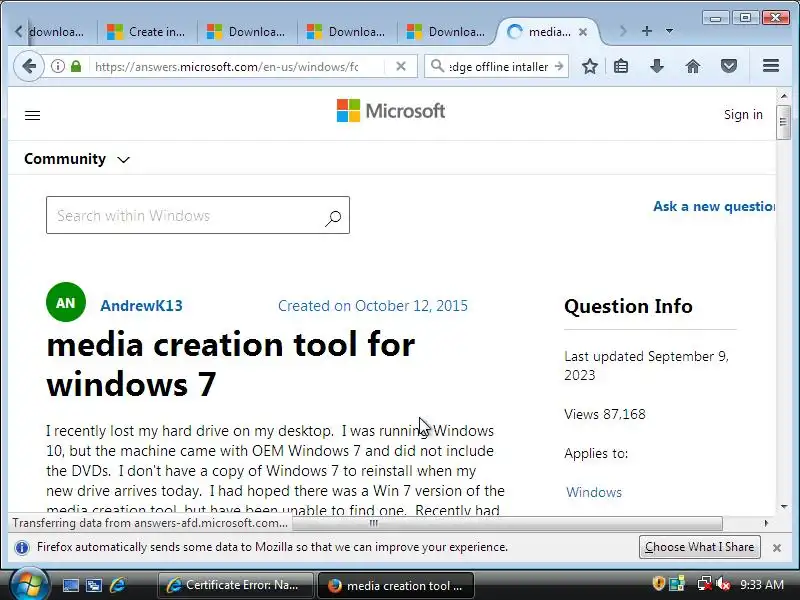Click the vertical scrollbar up arrow

coord(784,95)
